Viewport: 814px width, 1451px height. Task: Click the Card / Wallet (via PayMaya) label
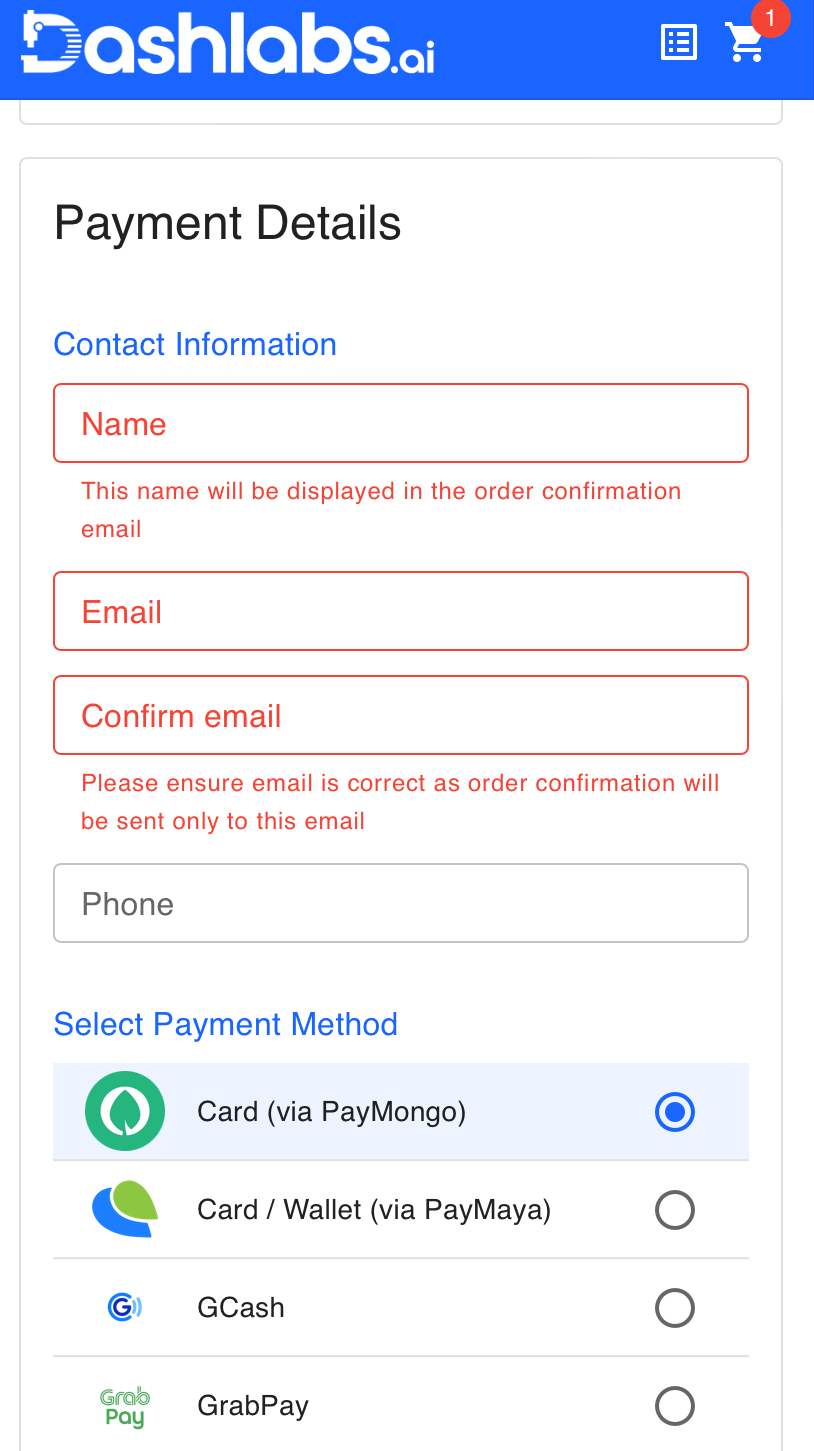click(374, 1210)
